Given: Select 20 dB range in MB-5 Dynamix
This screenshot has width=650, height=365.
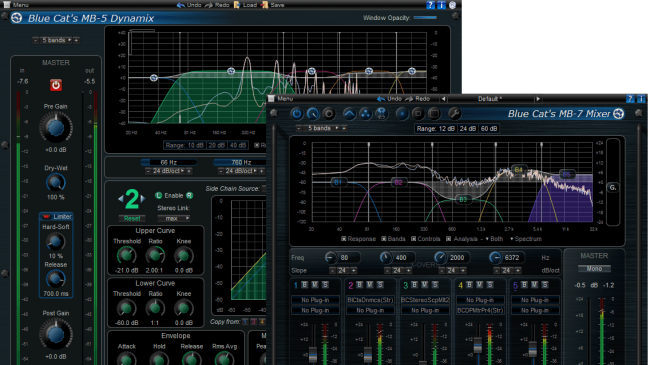Looking at the screenshot, I should pyautogui.click(x=217, y=145).
